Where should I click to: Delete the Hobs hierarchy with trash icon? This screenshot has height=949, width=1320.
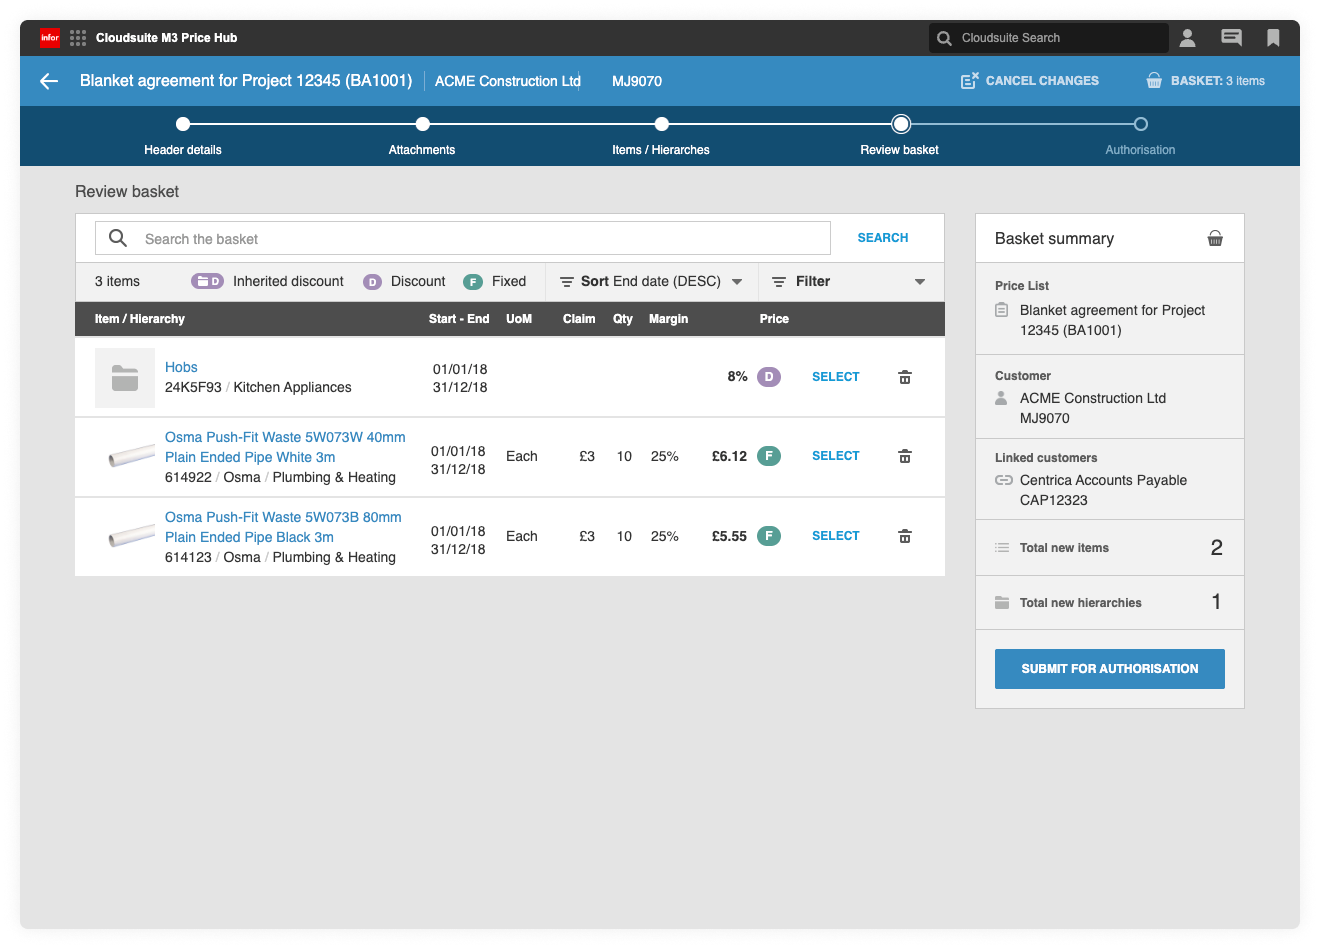click(905, 377)
